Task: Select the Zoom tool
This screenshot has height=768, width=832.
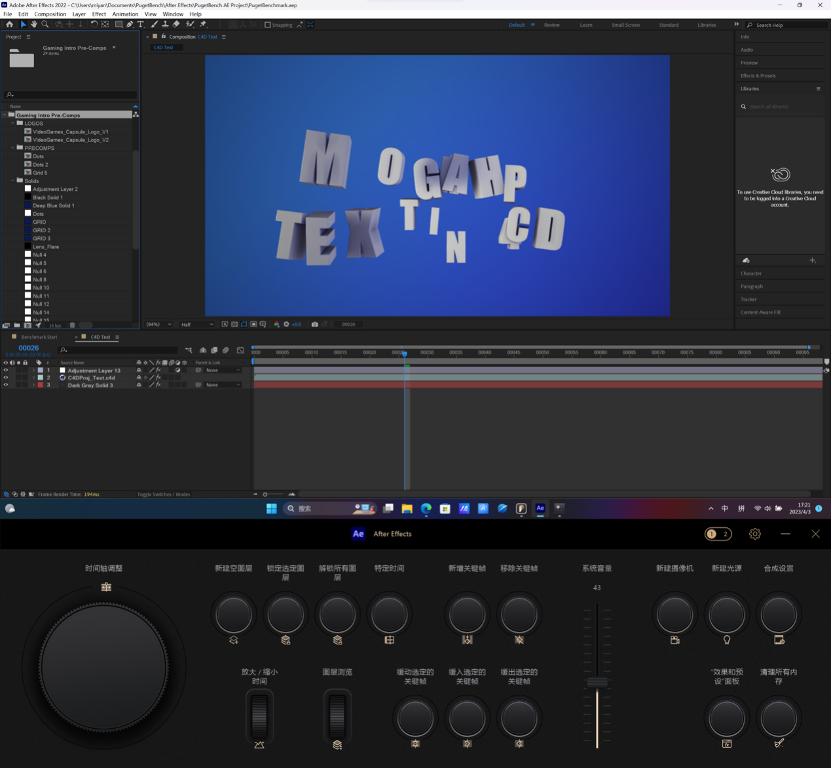Action: click(45, 25)
